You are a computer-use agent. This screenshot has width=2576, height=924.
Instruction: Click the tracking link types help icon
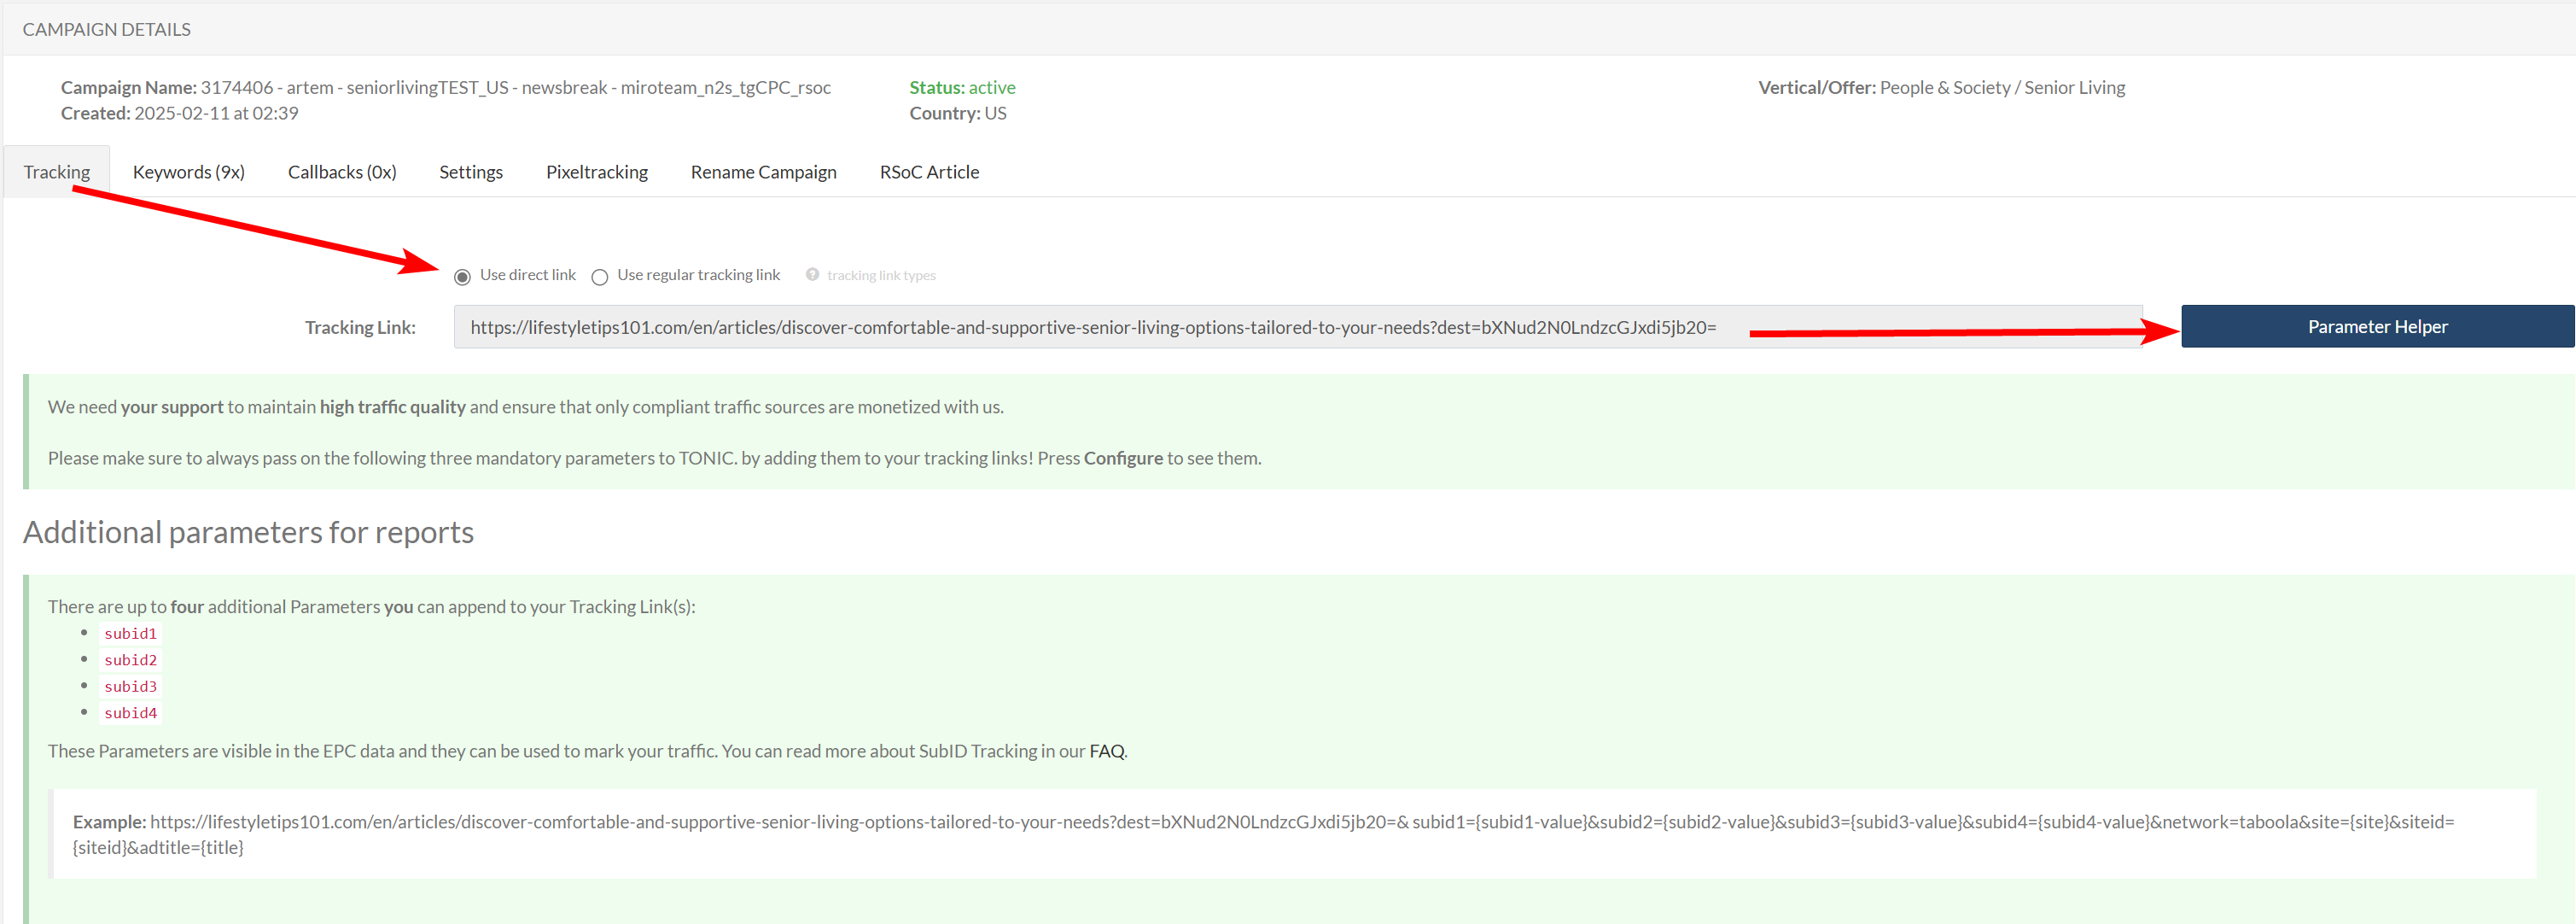pyautogui.click(x=812, y=274)
